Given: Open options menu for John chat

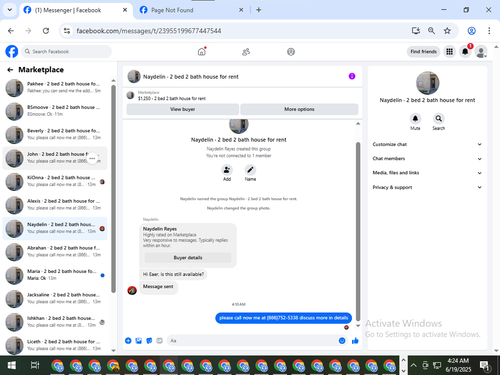Looking at the screenshot, I should (92, 158).
